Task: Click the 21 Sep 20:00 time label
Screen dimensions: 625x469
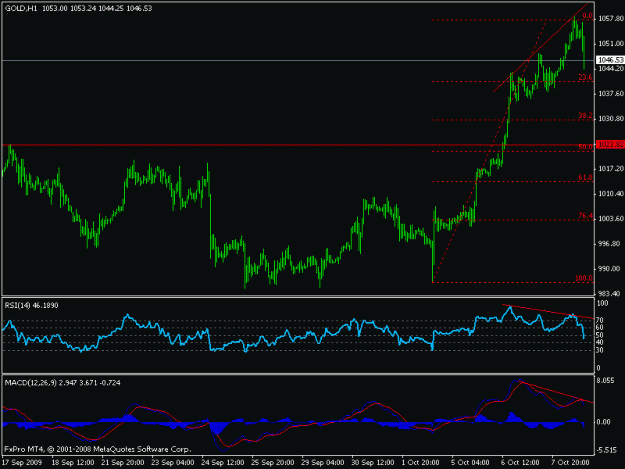Action: [123, 463]
